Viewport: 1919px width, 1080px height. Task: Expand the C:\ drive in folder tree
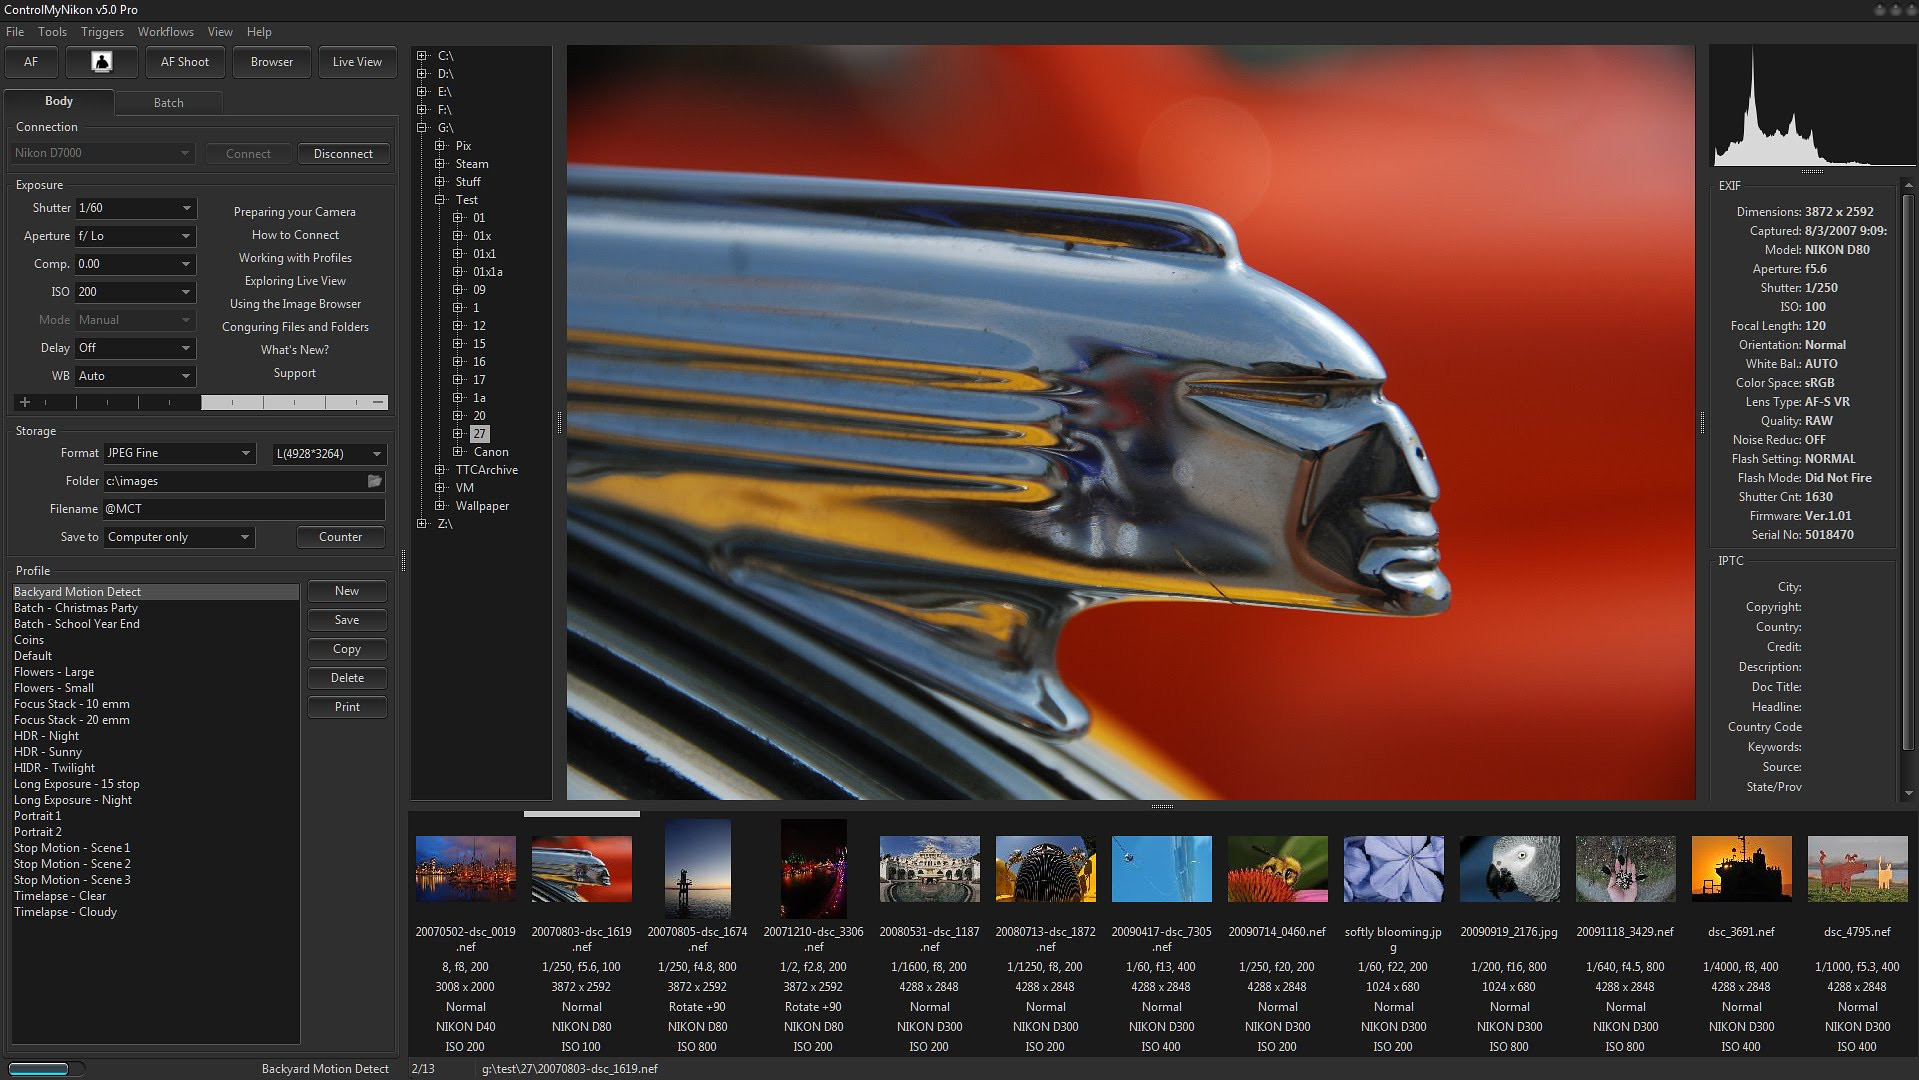click(x=423, y=56)
